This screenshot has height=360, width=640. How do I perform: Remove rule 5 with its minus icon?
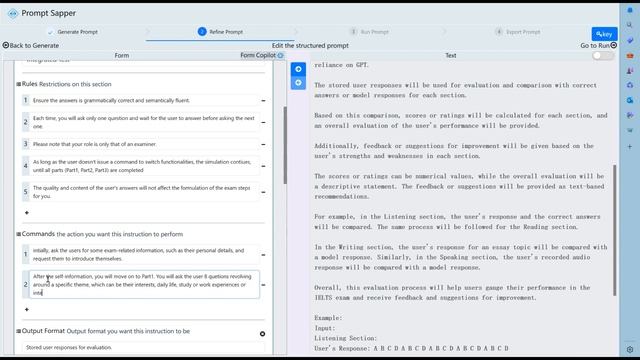click(263, 192)
